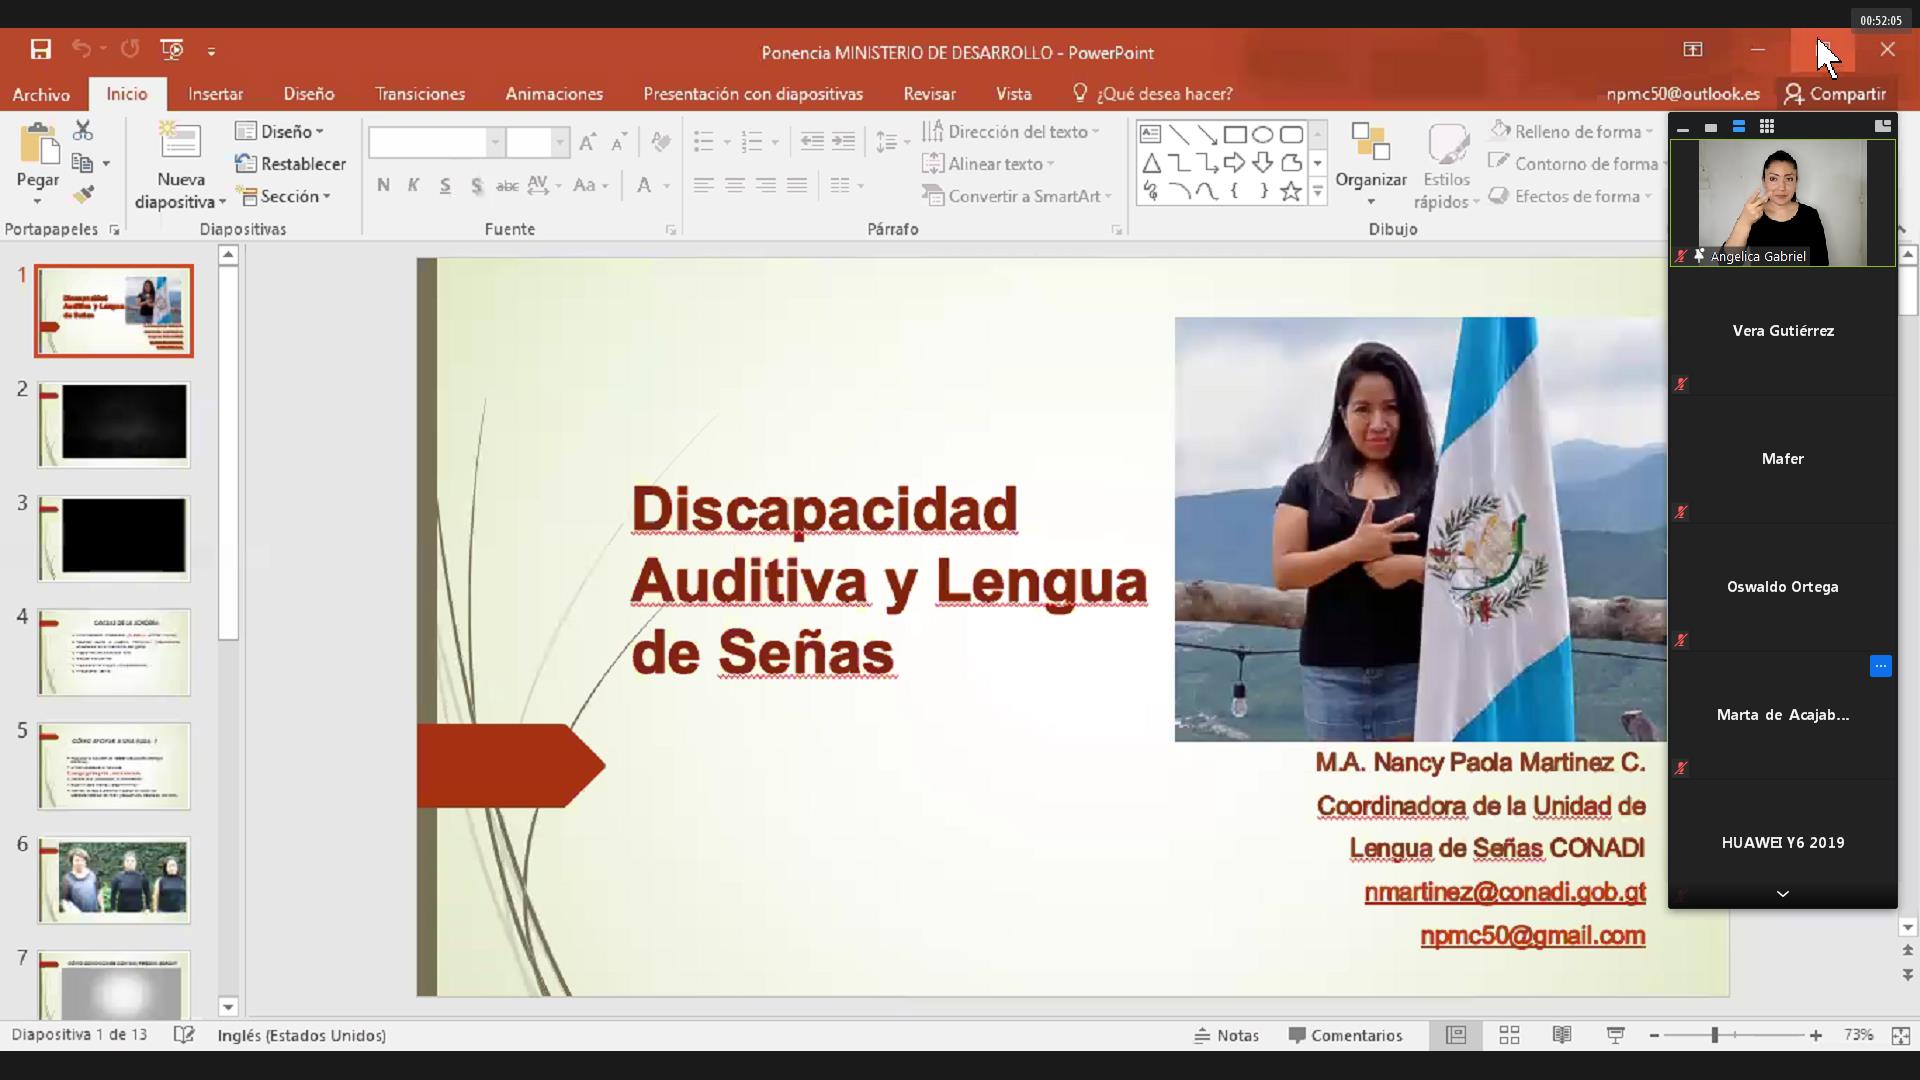Start slideshow from status bar icon
The height and width of the screenshot is (1080, 1920).
(x=1615, y=1035)
